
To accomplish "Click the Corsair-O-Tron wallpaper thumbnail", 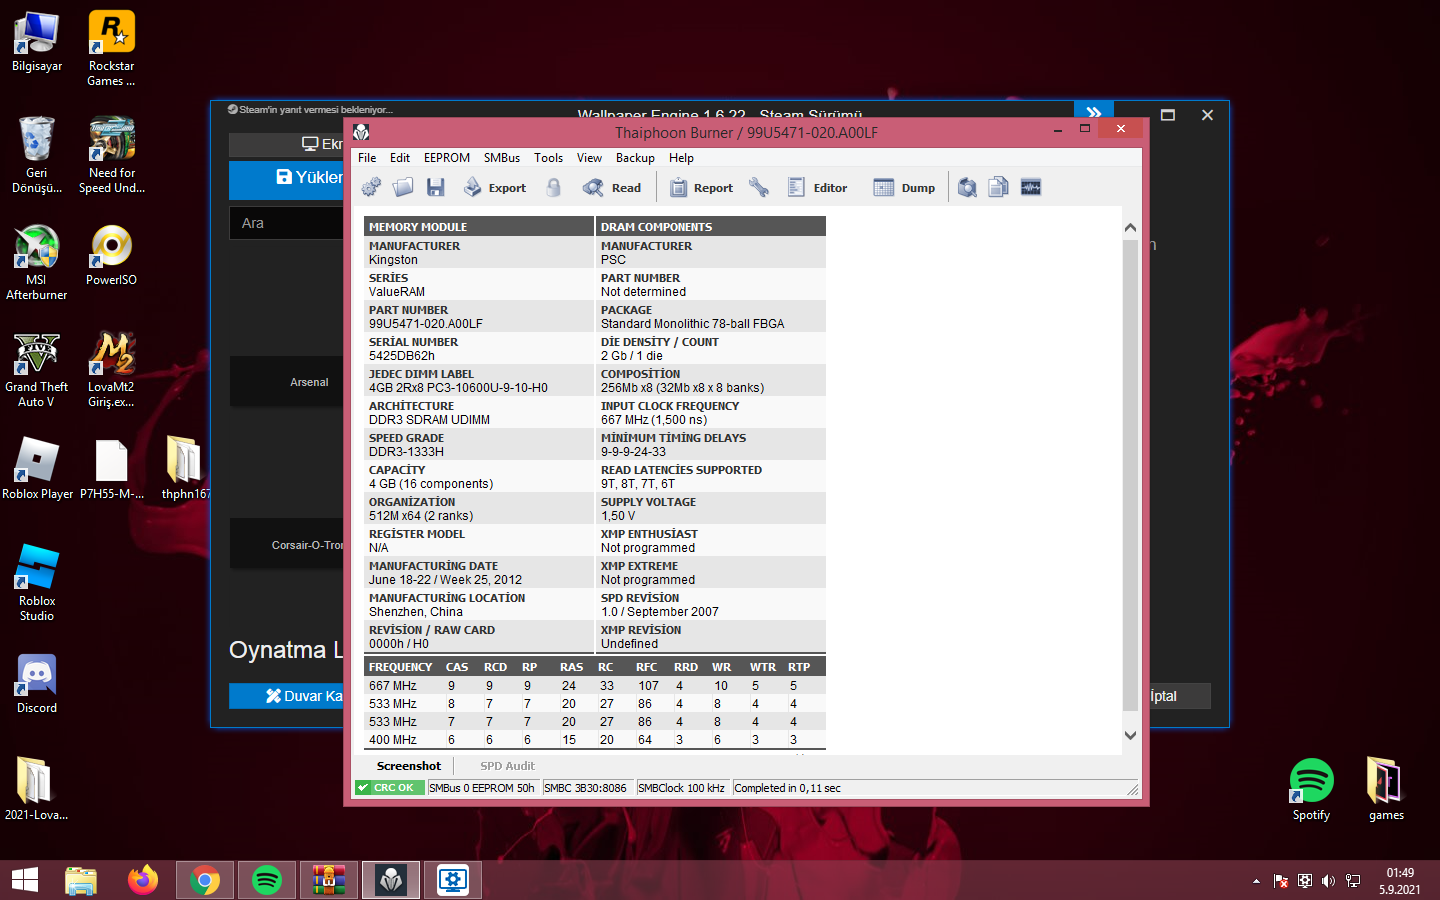I will click(287, 544).
